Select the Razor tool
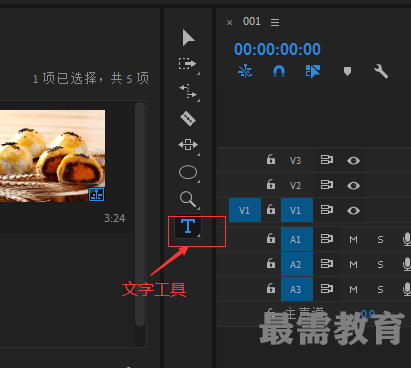The height and width of the screenshot is (368, 411). (188, 118)
